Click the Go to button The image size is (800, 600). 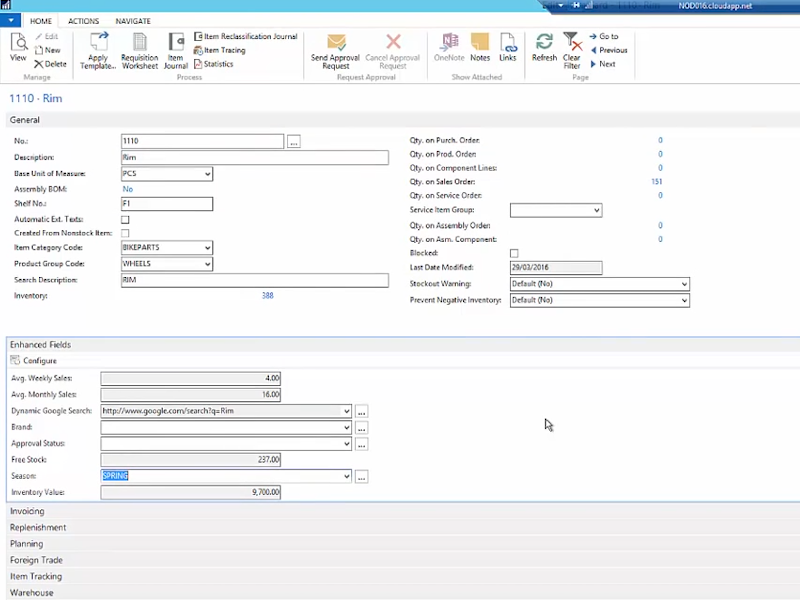pyautogui.click(x=604, y=36)
